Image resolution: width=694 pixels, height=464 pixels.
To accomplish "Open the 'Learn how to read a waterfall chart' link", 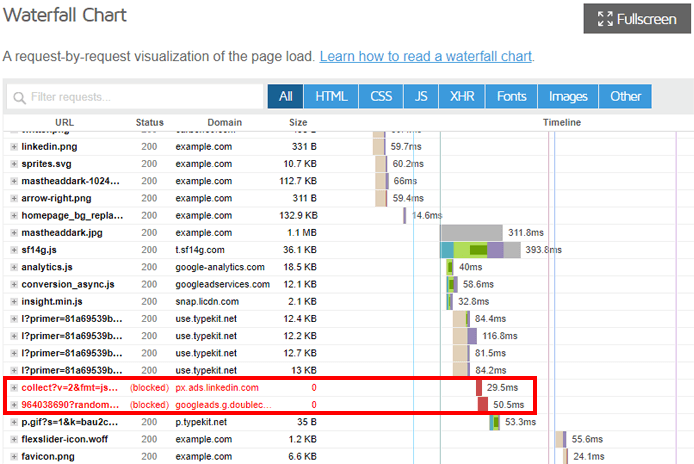I will (425, 56).
